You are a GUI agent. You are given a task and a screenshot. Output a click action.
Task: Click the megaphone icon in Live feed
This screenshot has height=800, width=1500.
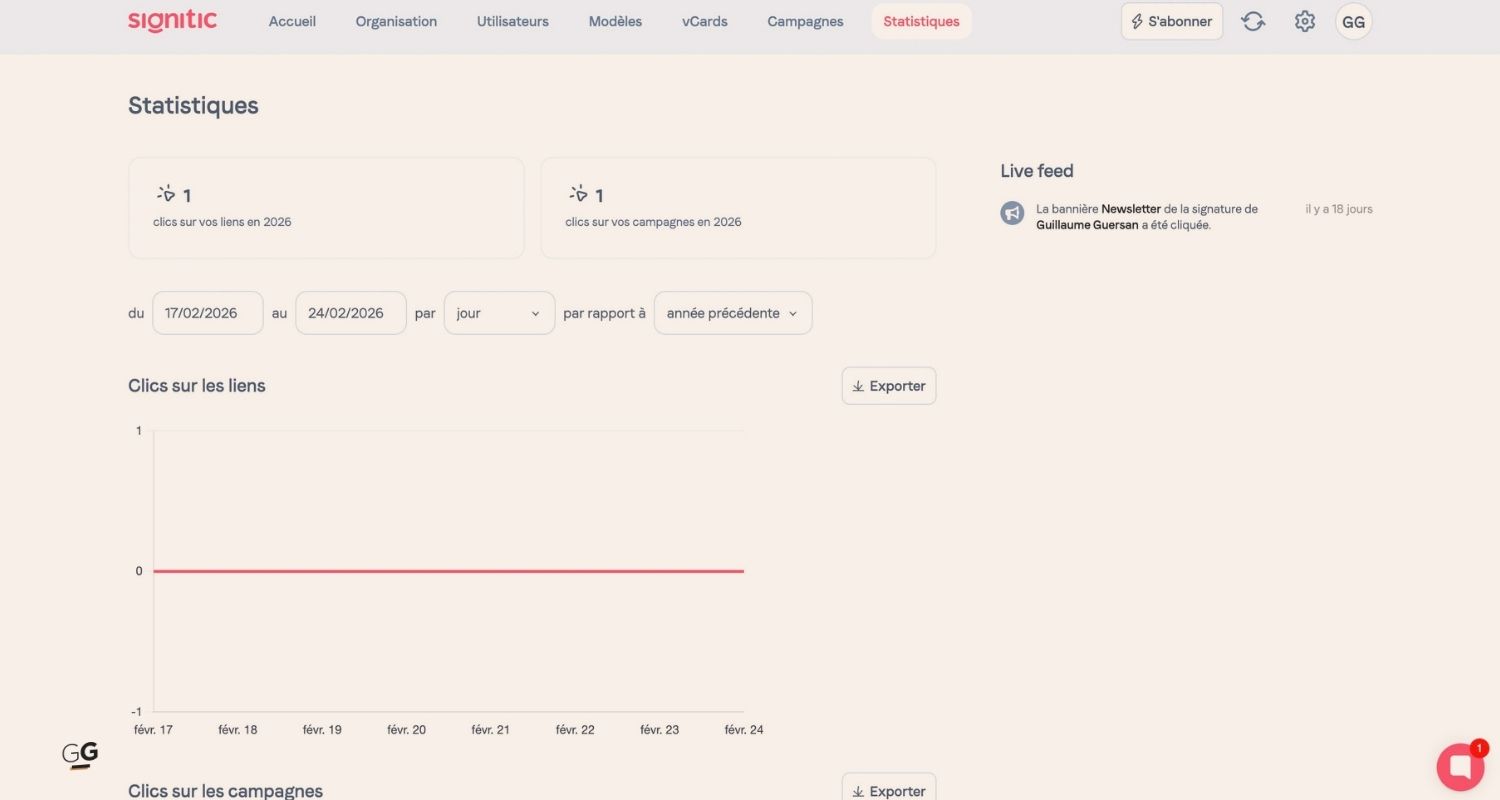[1012, 213]
